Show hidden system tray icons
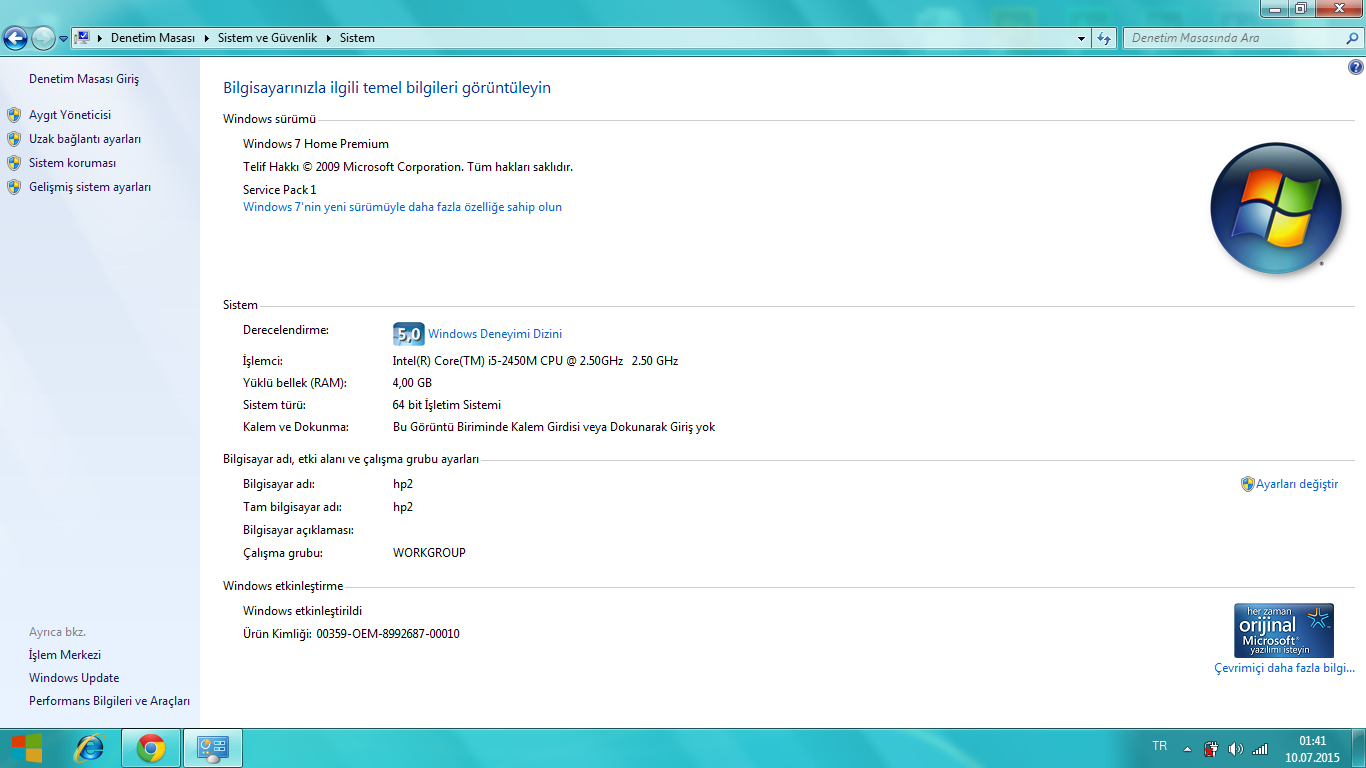Viewport: 1366px width, 768px height. pyautogui.click(x=1187, y=748)
